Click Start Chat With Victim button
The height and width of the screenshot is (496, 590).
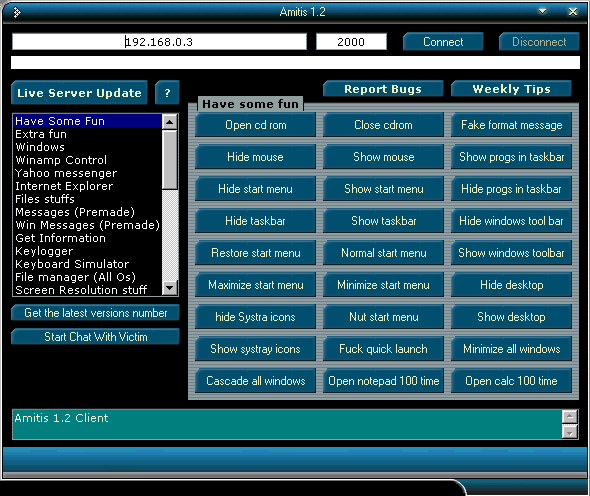click(x=96, y=336)
